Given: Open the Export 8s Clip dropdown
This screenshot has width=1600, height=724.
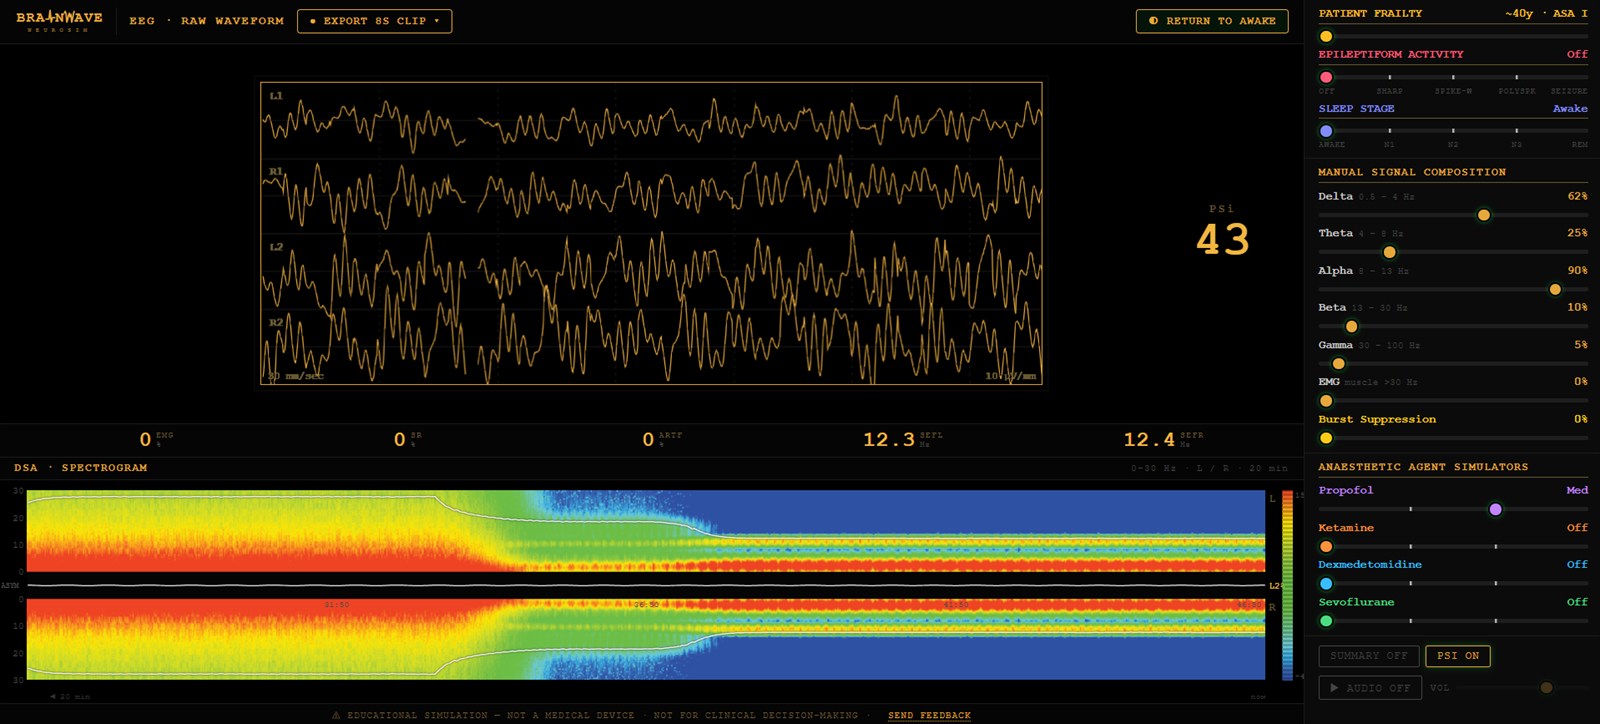Looking at the screenshot, I should [x=375, y=21].
